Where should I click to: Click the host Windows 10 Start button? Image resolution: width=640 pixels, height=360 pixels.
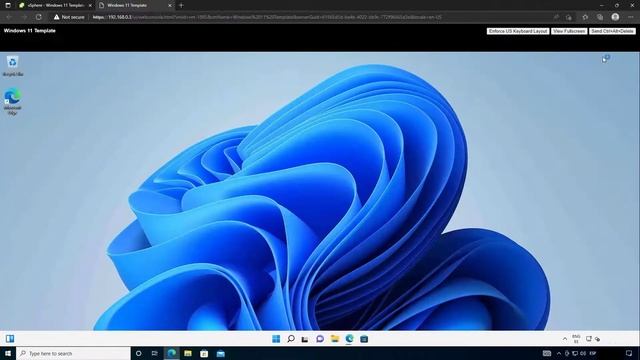tap(8, 353)
